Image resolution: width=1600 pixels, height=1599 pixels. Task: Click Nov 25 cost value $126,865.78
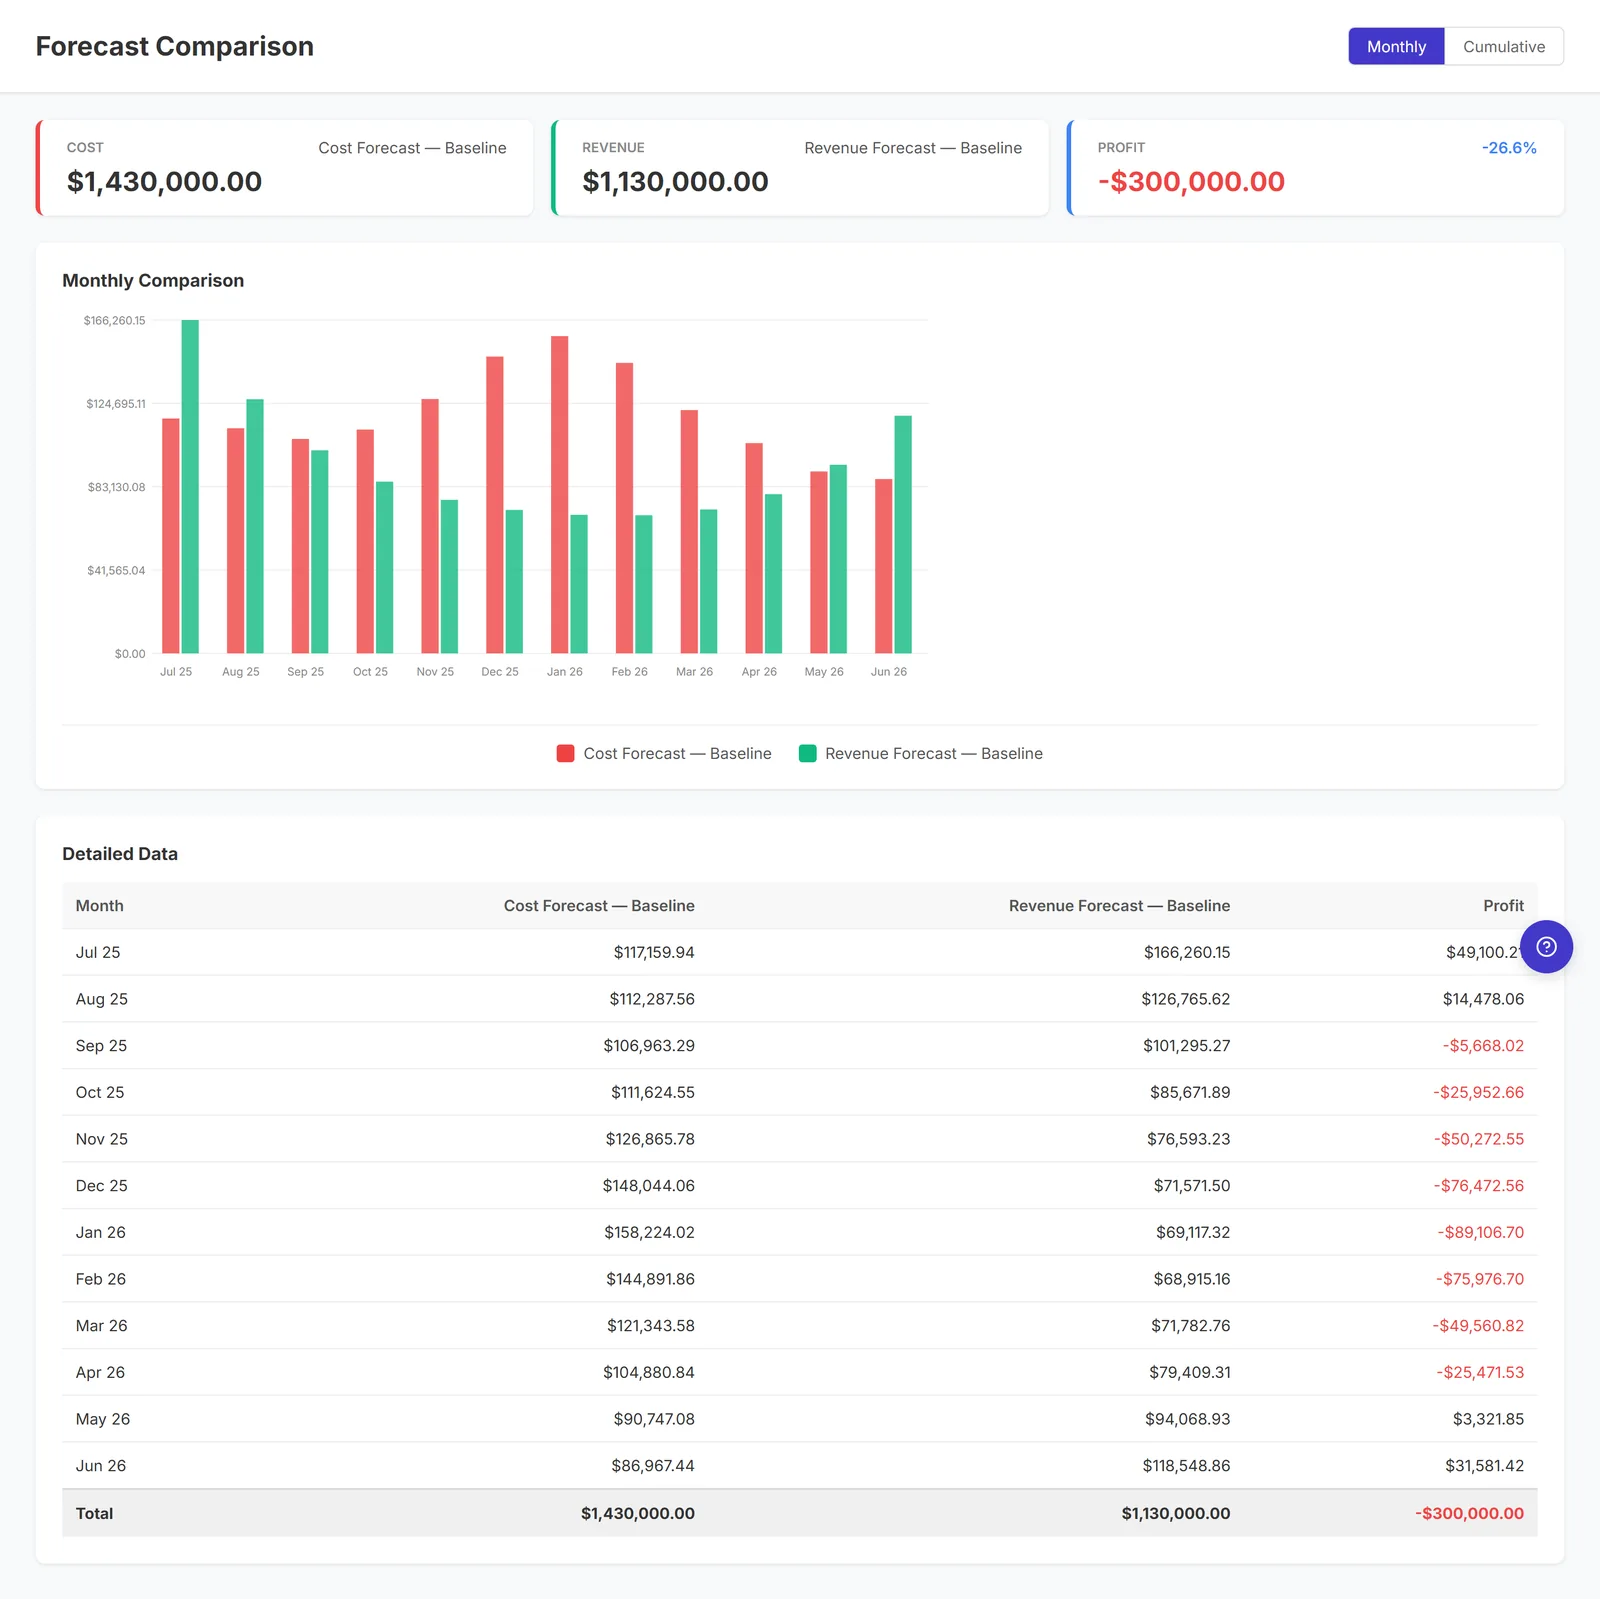coord(650,1139)
